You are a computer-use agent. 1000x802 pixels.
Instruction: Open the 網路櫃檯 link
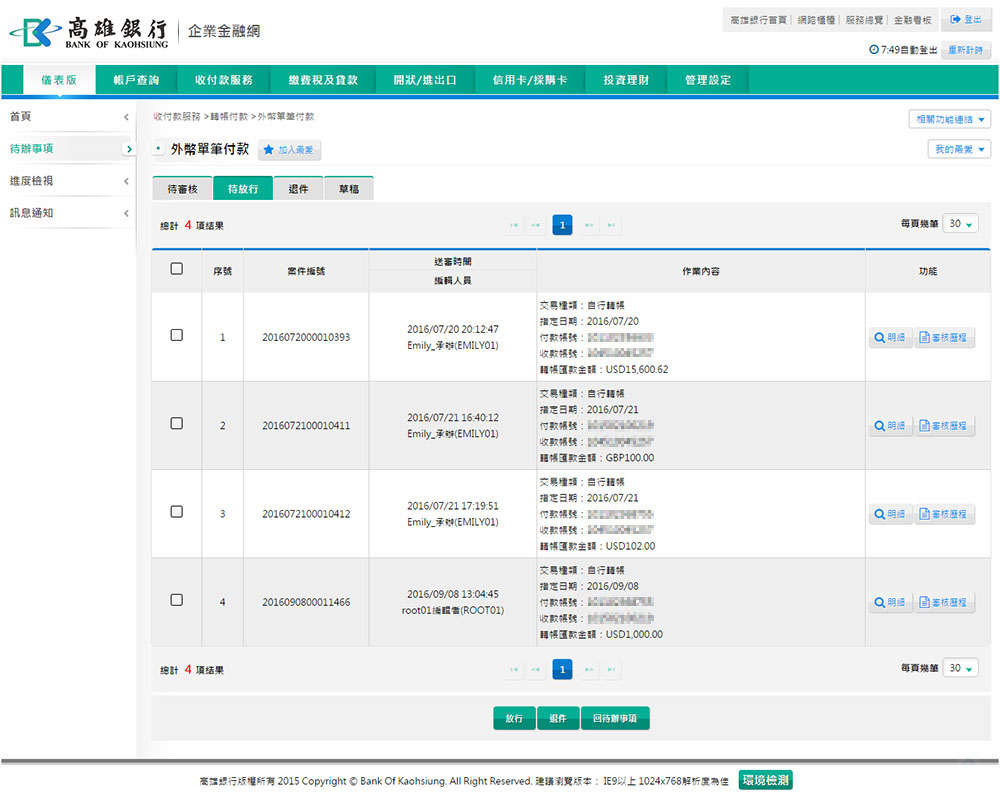click(x=816, y=20)
